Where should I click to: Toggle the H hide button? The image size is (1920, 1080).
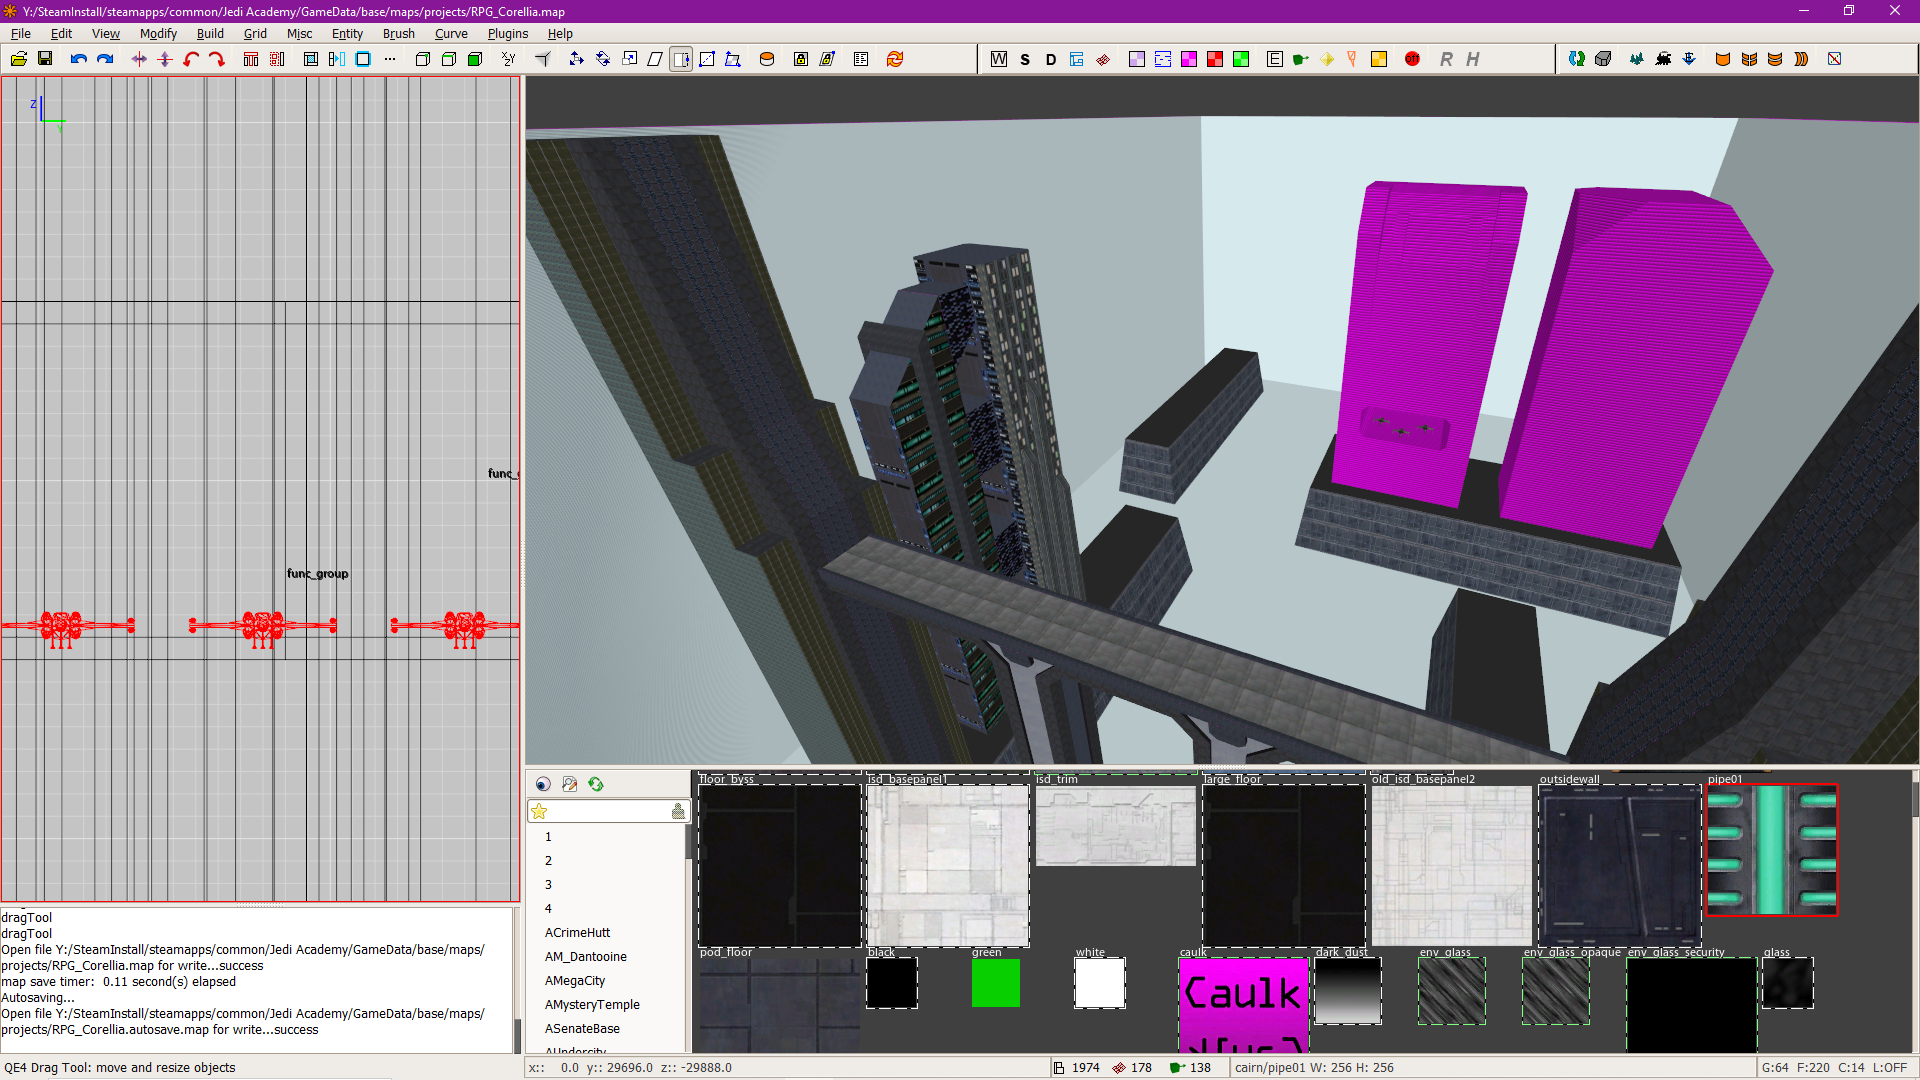[1472, 59]
